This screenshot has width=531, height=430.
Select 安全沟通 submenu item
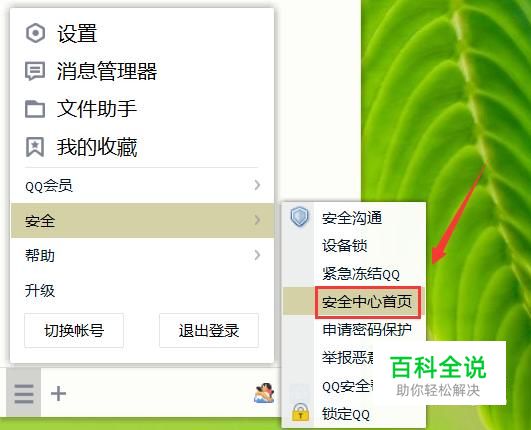(354, 218)
